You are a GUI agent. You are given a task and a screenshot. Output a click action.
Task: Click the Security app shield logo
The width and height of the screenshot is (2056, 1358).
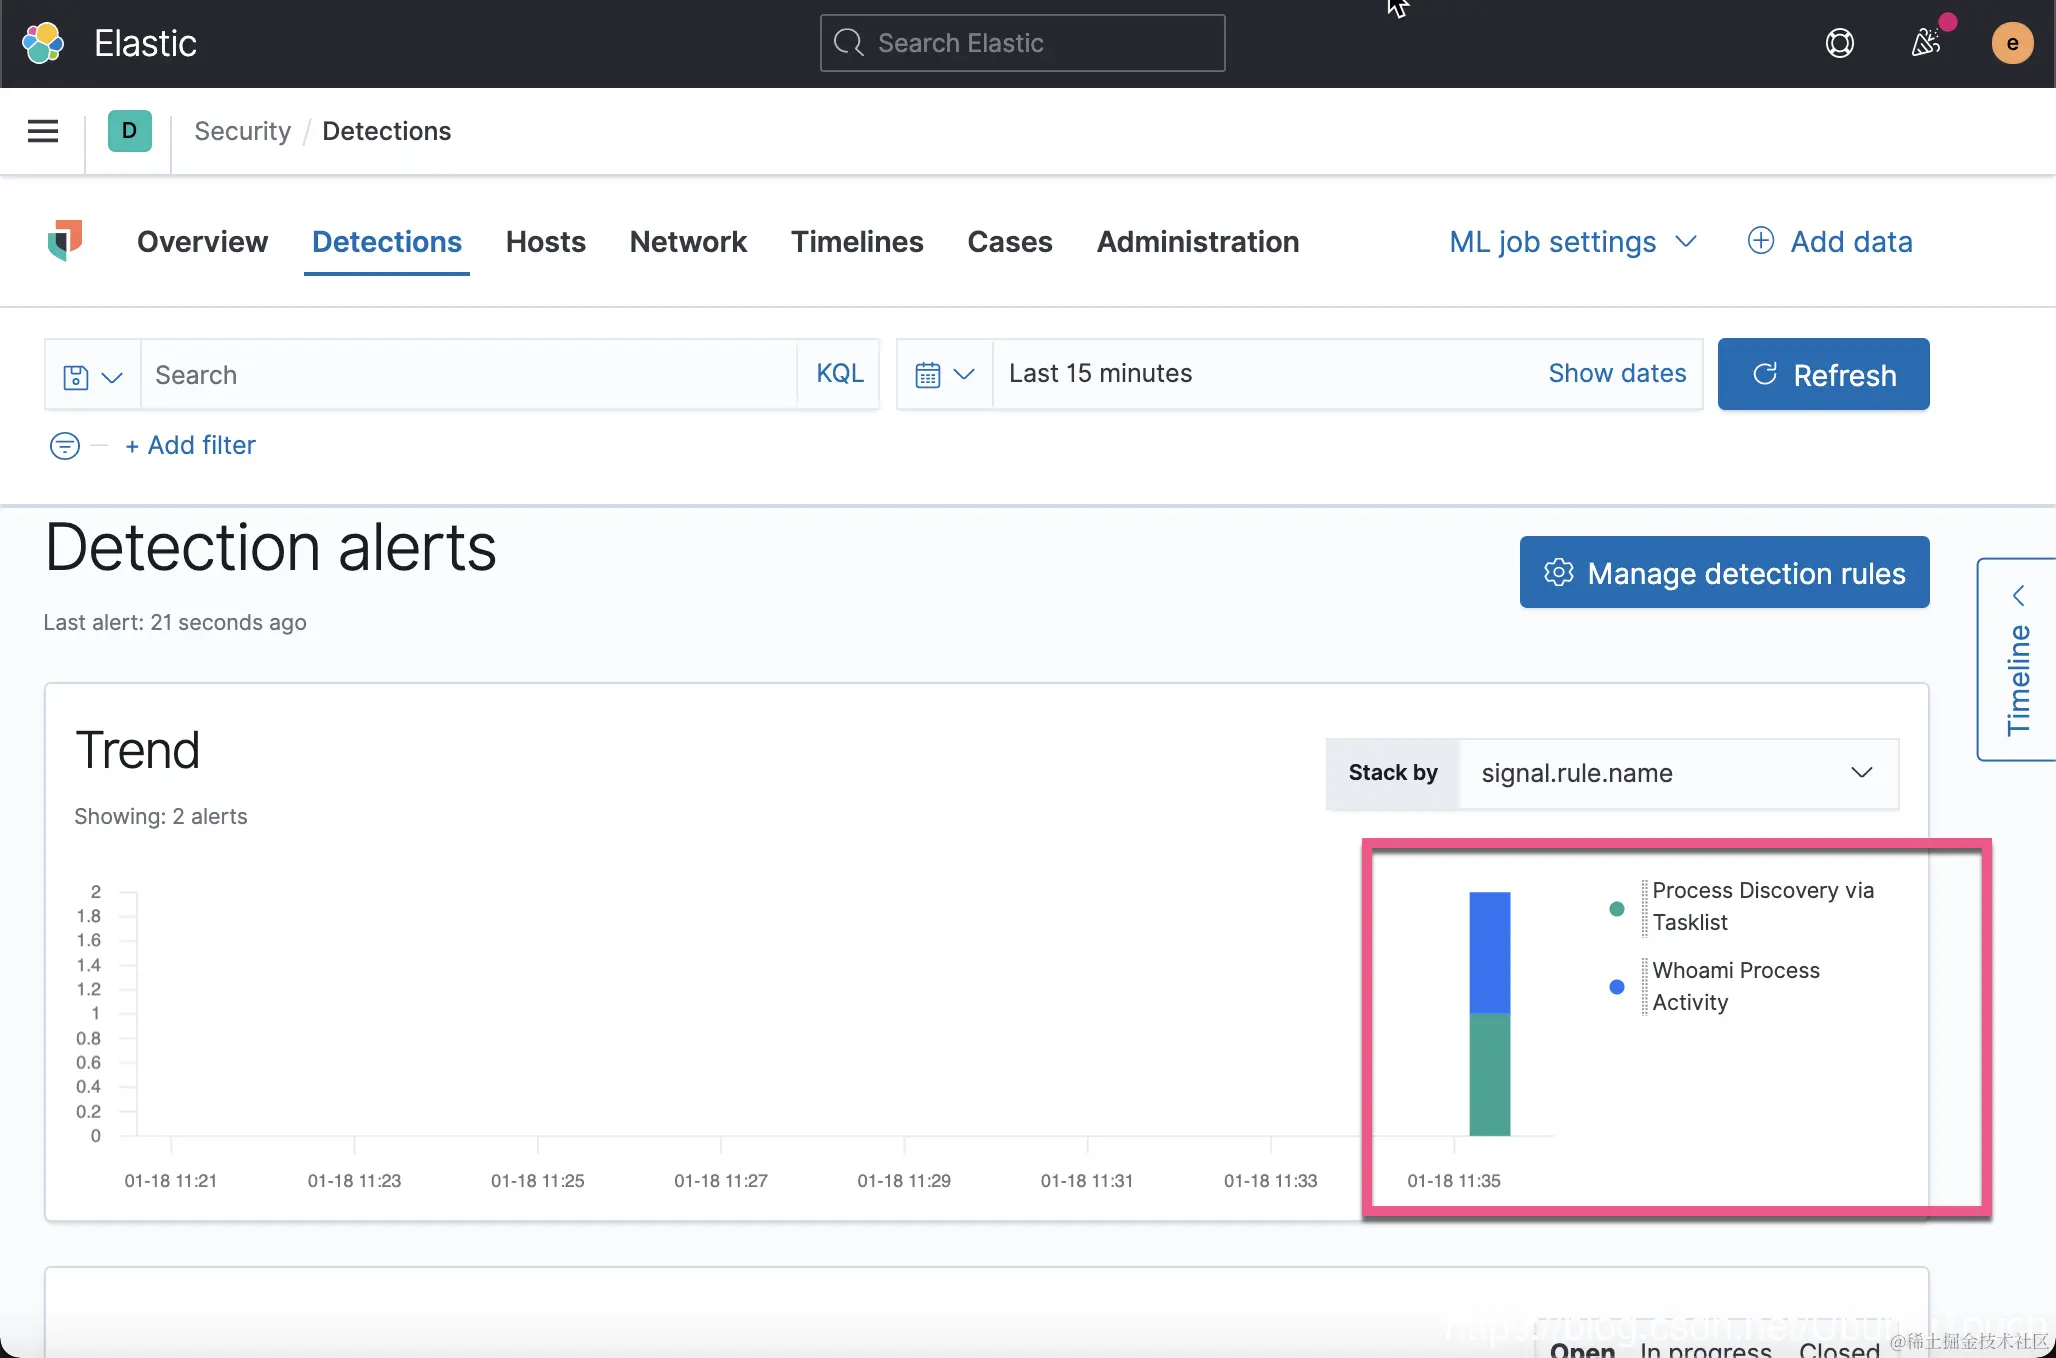[x=65, y=241]
